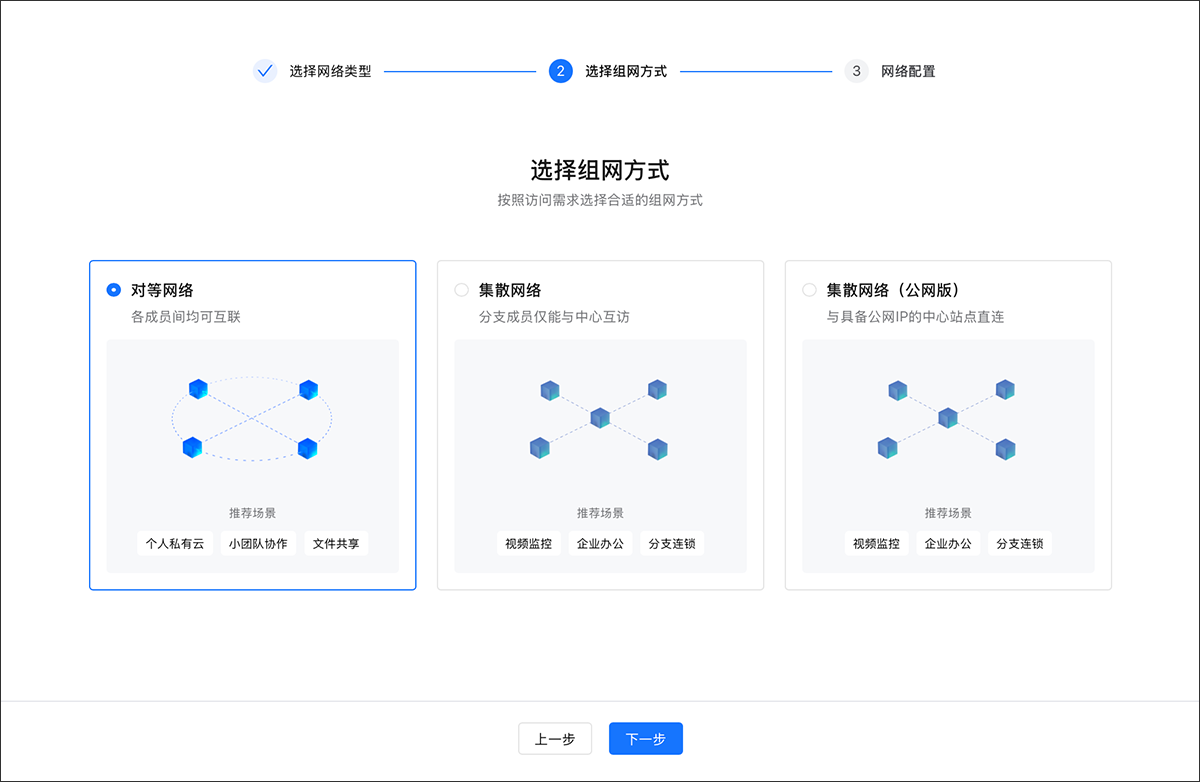Select the 集散网络 radio button
Viewport: 1200px width, 782px height.
461,290
